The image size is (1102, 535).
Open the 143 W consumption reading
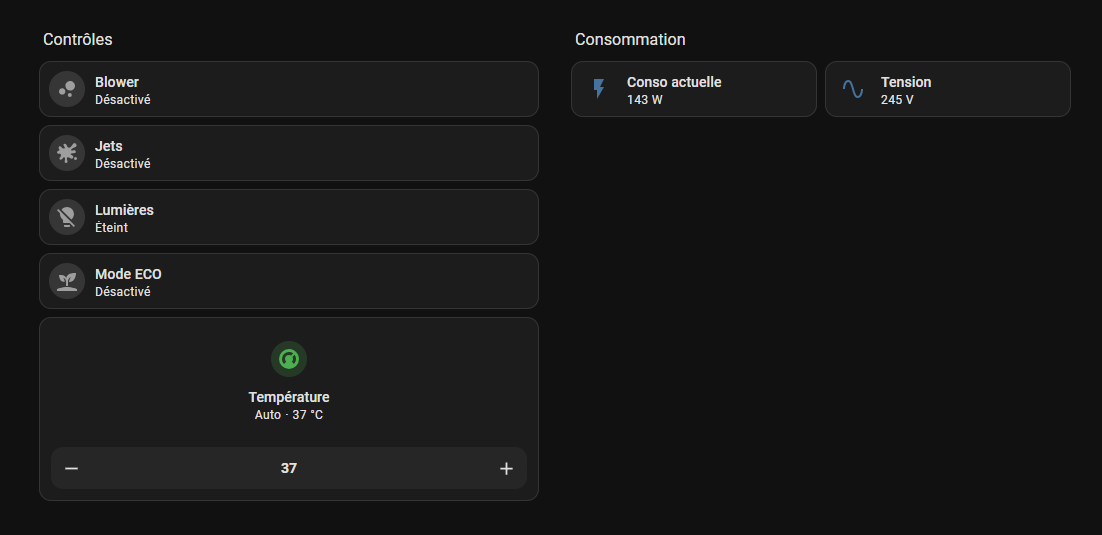[645, 100]
